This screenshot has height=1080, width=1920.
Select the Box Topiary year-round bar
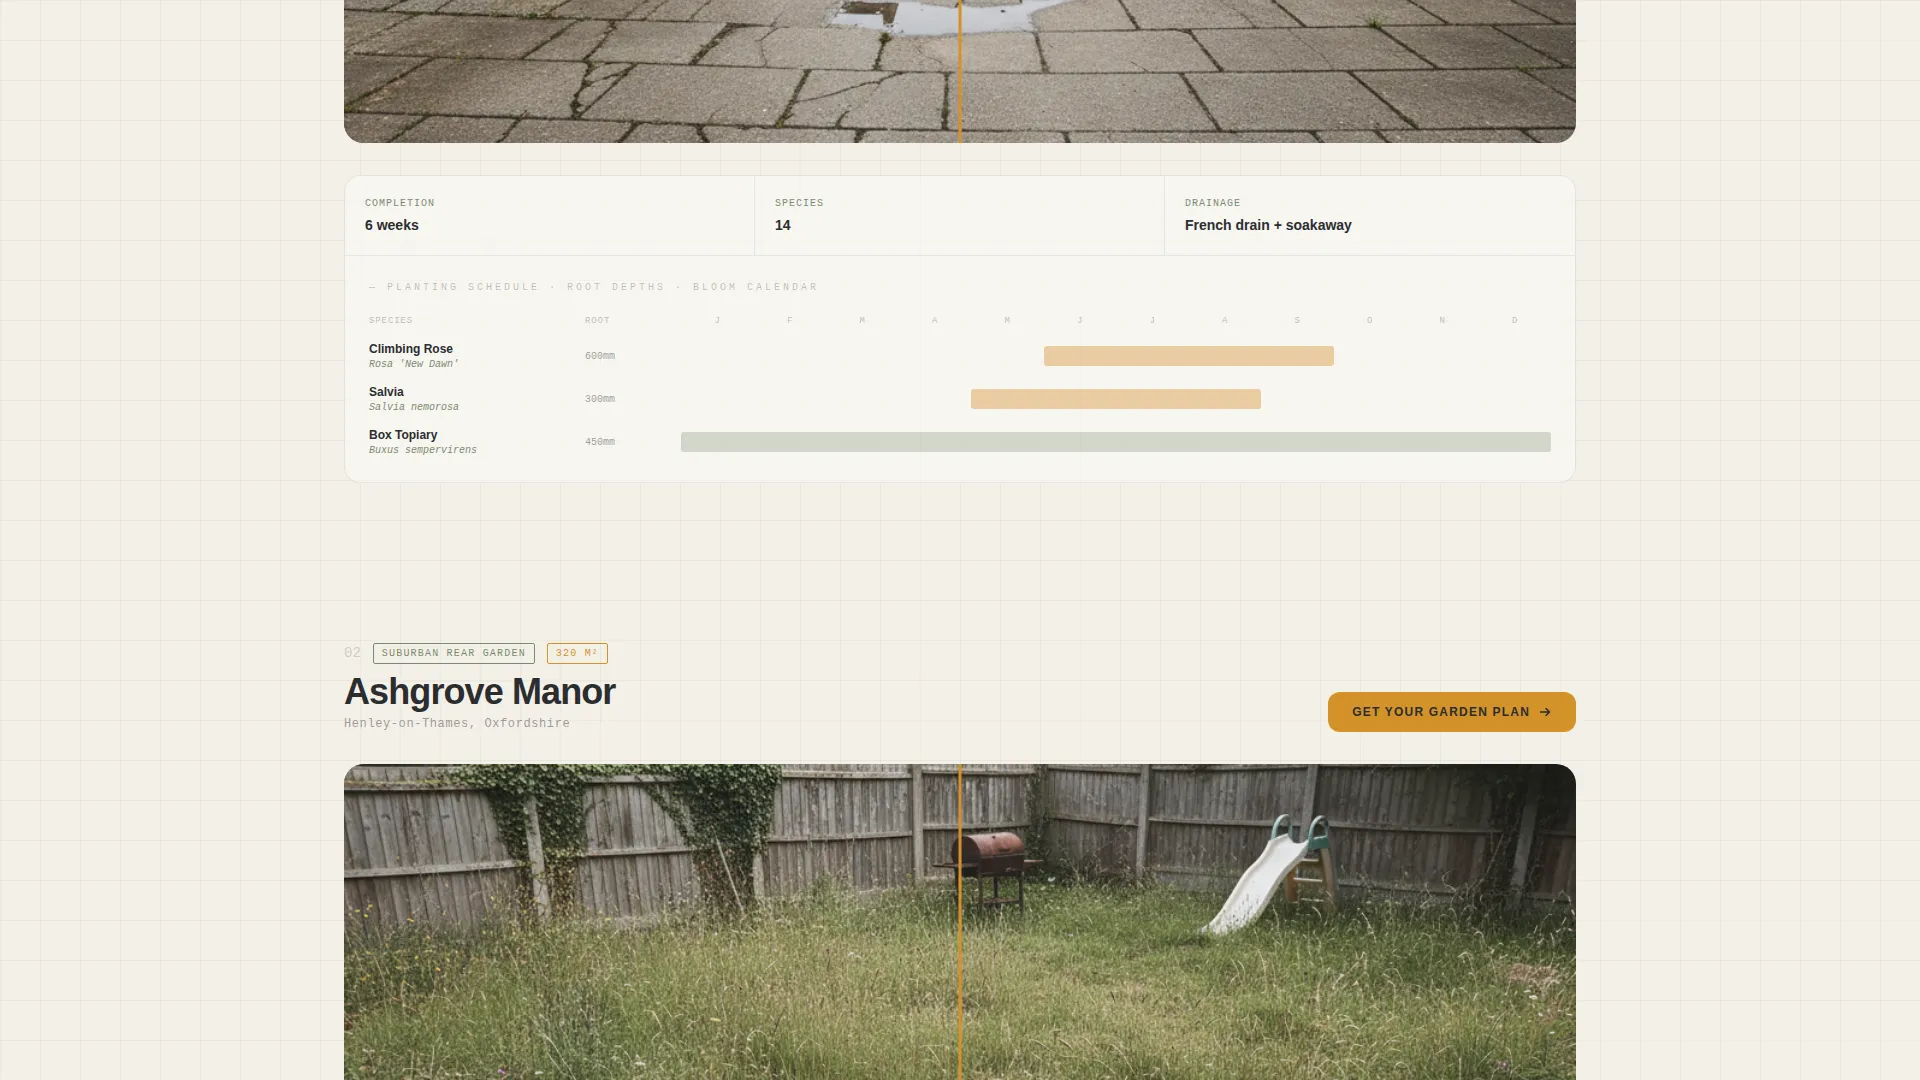(1115, 442)
